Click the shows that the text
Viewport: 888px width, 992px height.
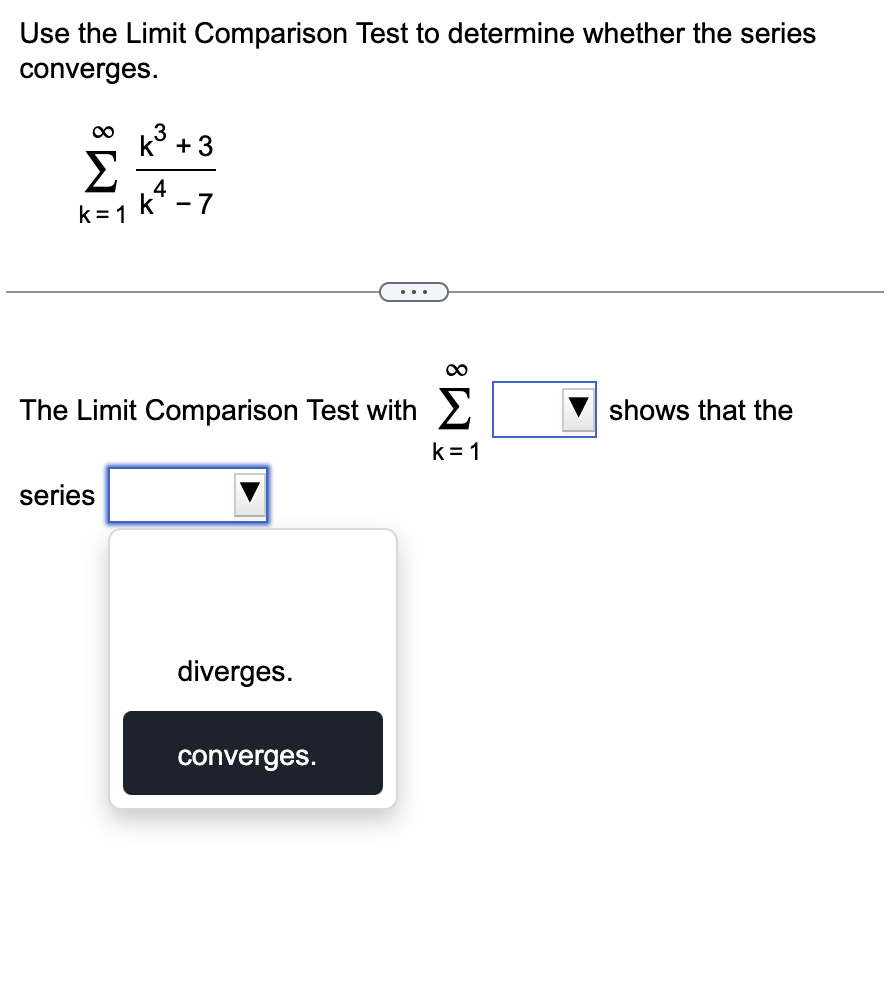click(701, 410)
